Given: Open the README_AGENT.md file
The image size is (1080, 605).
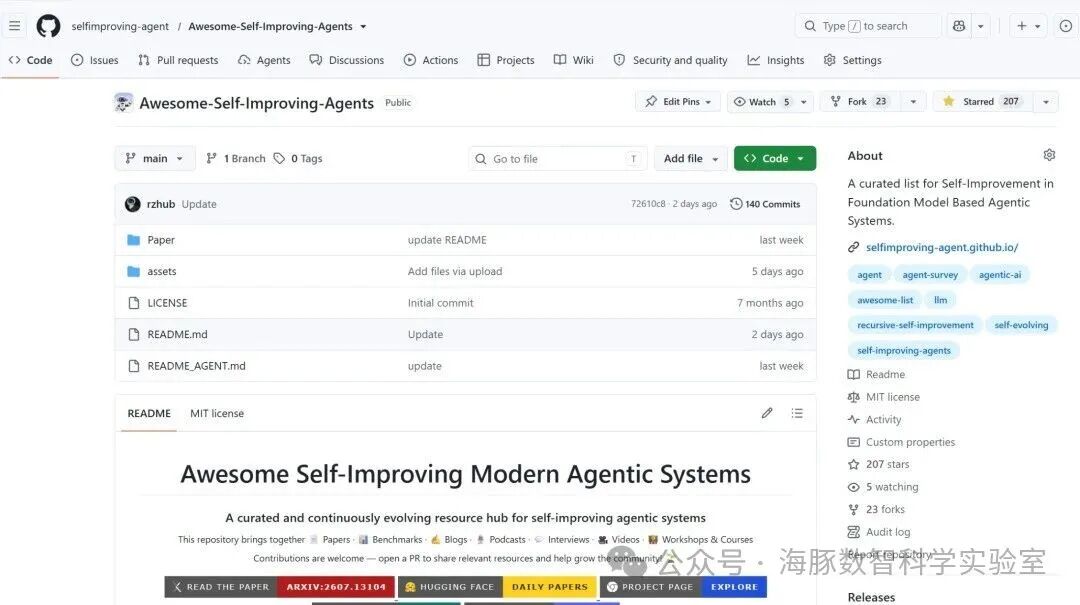Looking at the screenshot, I should click(196, 366).
